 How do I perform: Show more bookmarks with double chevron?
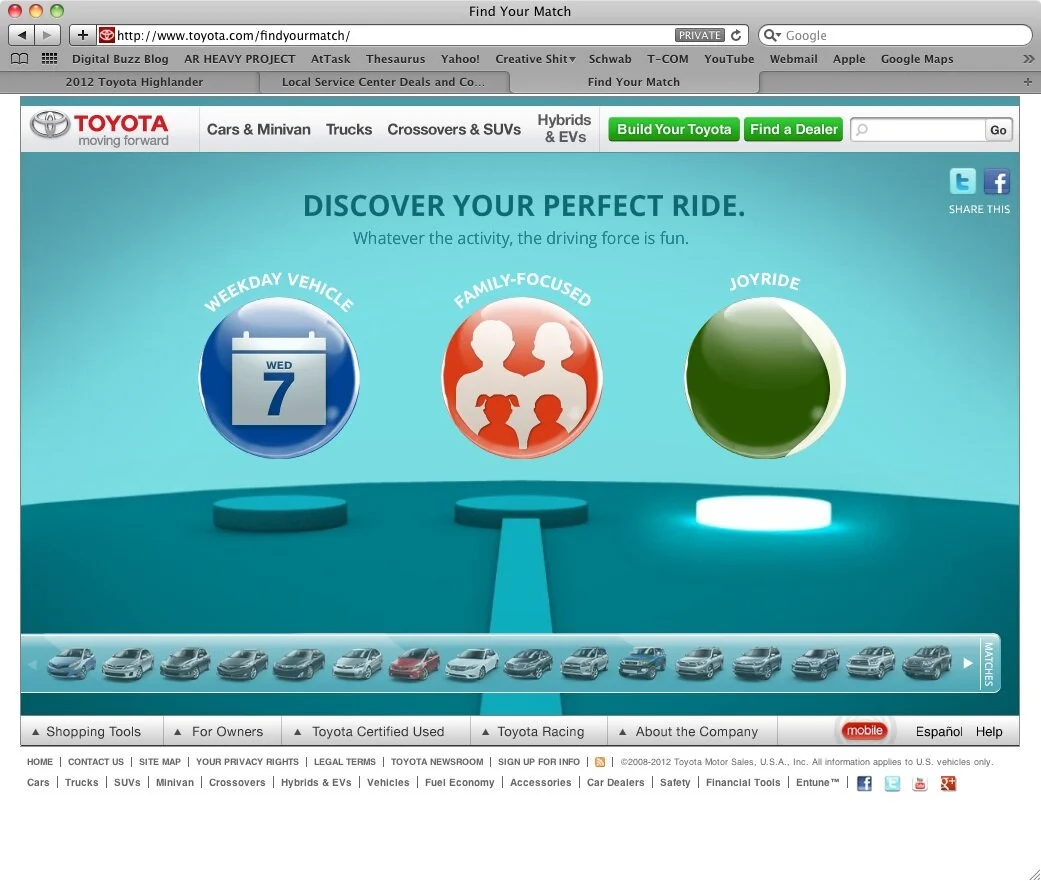coord(1028,58)
